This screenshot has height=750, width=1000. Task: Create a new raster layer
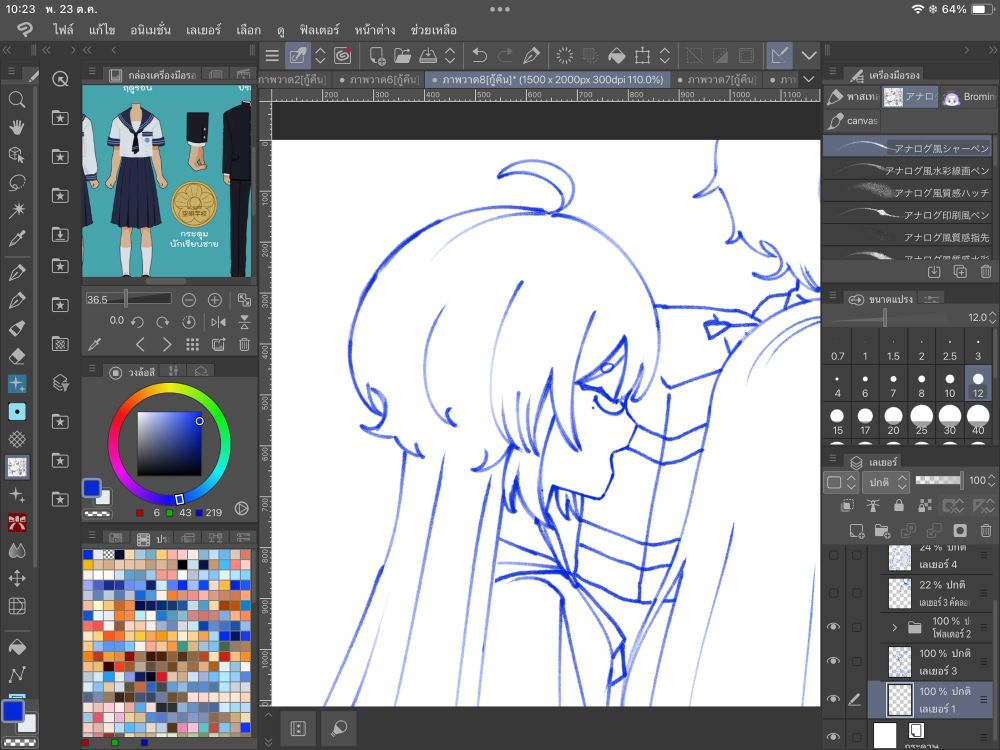click(x=856, y=531)
